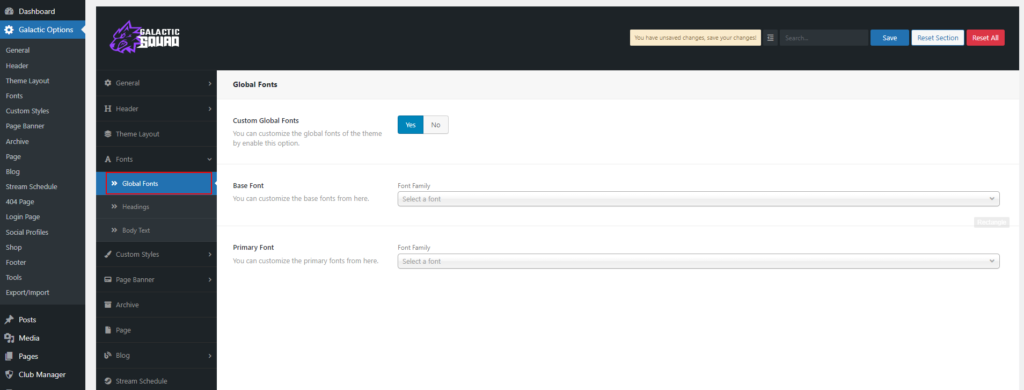
Task: Click the expand-all sections icon beside search
Action: [x=771, y=38]
